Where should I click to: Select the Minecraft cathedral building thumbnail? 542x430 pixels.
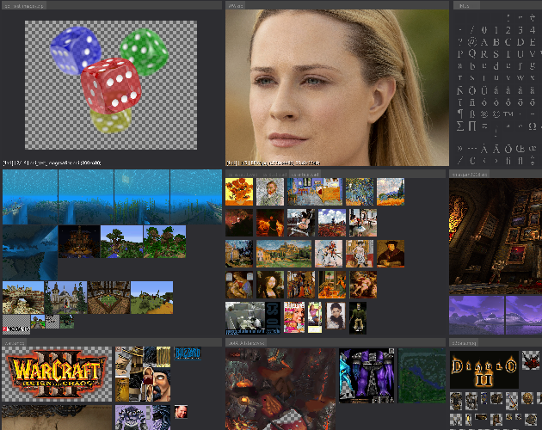pyautogui.click(x=66, y=297)
